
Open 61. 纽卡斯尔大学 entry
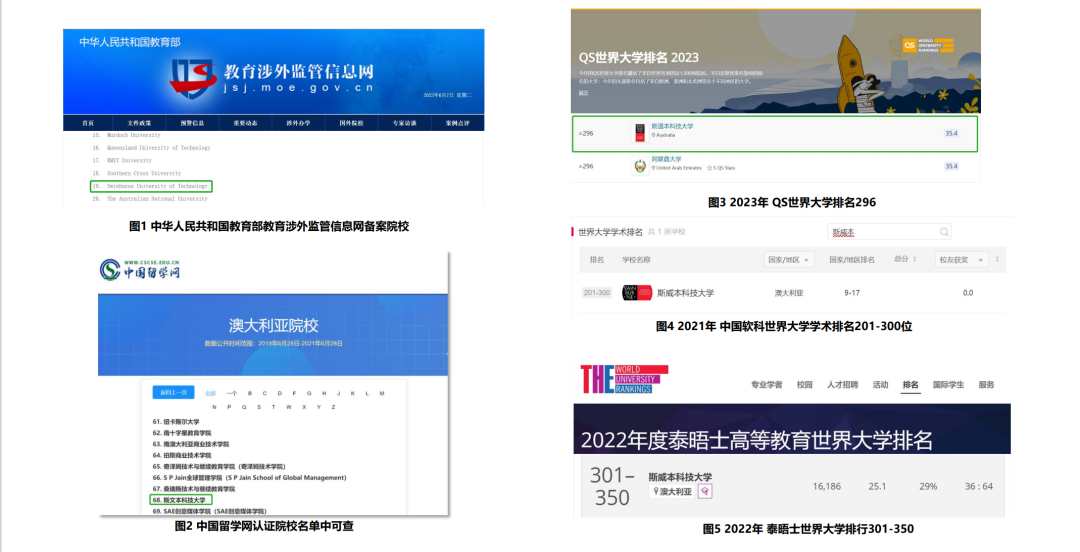pyautogui.click(x=176, y=422)
